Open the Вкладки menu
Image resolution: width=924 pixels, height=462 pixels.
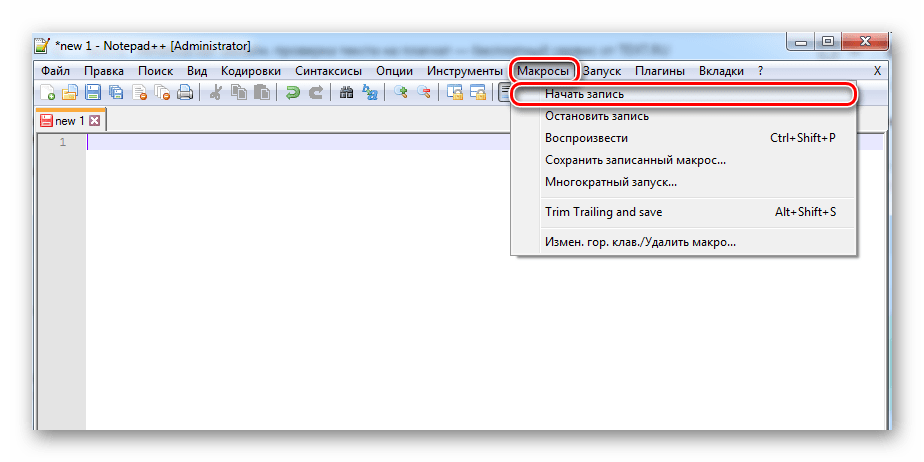721,71
